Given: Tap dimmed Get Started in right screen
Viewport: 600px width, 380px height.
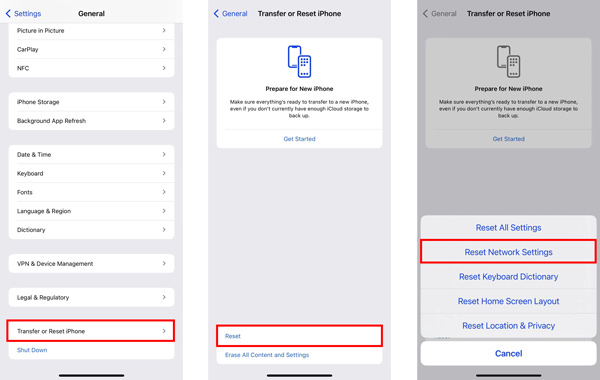Looking at the screenshot, I should 509,139.
